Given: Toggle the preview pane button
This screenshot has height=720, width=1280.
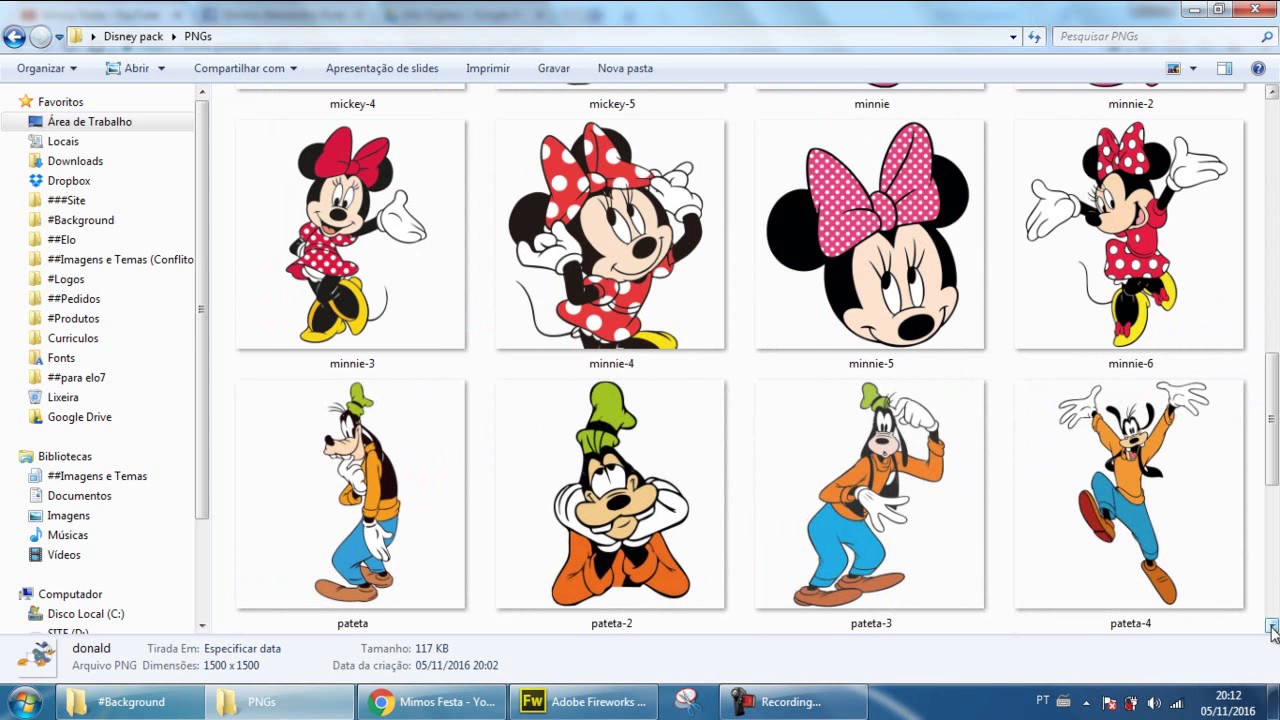Looking at the screenshot, I should [x=1224, y=68].
